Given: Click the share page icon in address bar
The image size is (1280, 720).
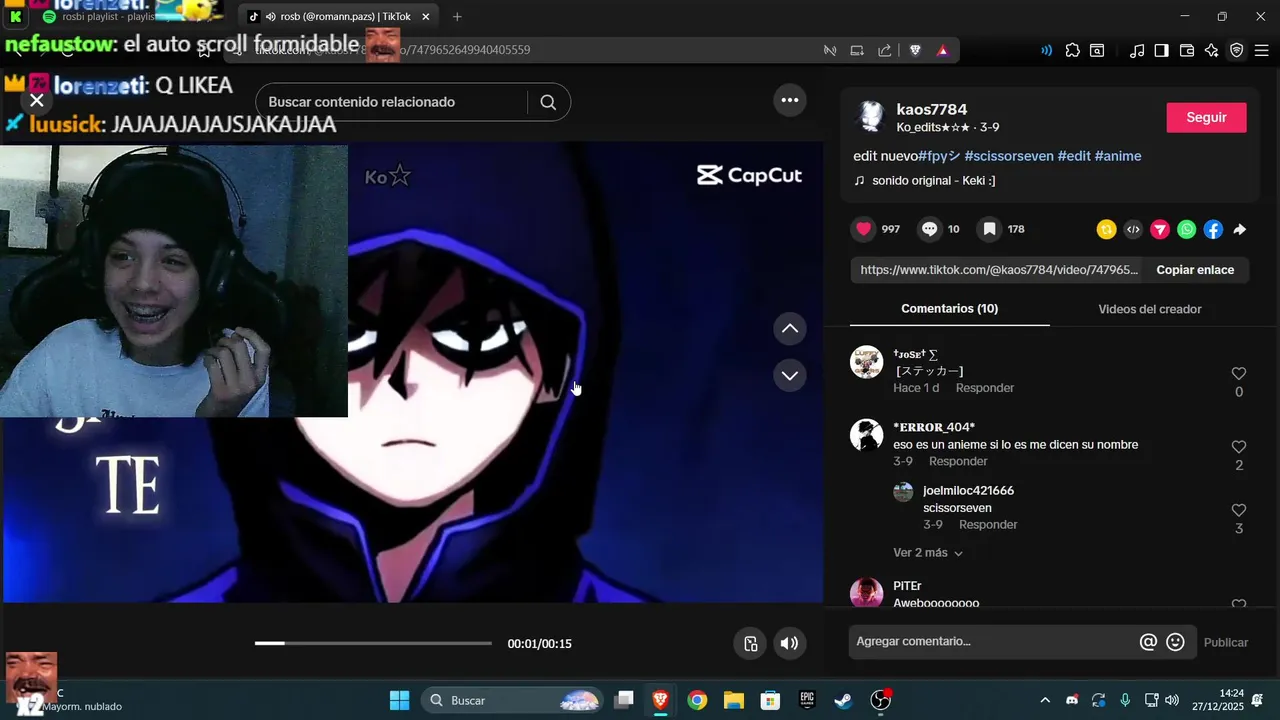Looking at the screenshot, I should point(884,50).
